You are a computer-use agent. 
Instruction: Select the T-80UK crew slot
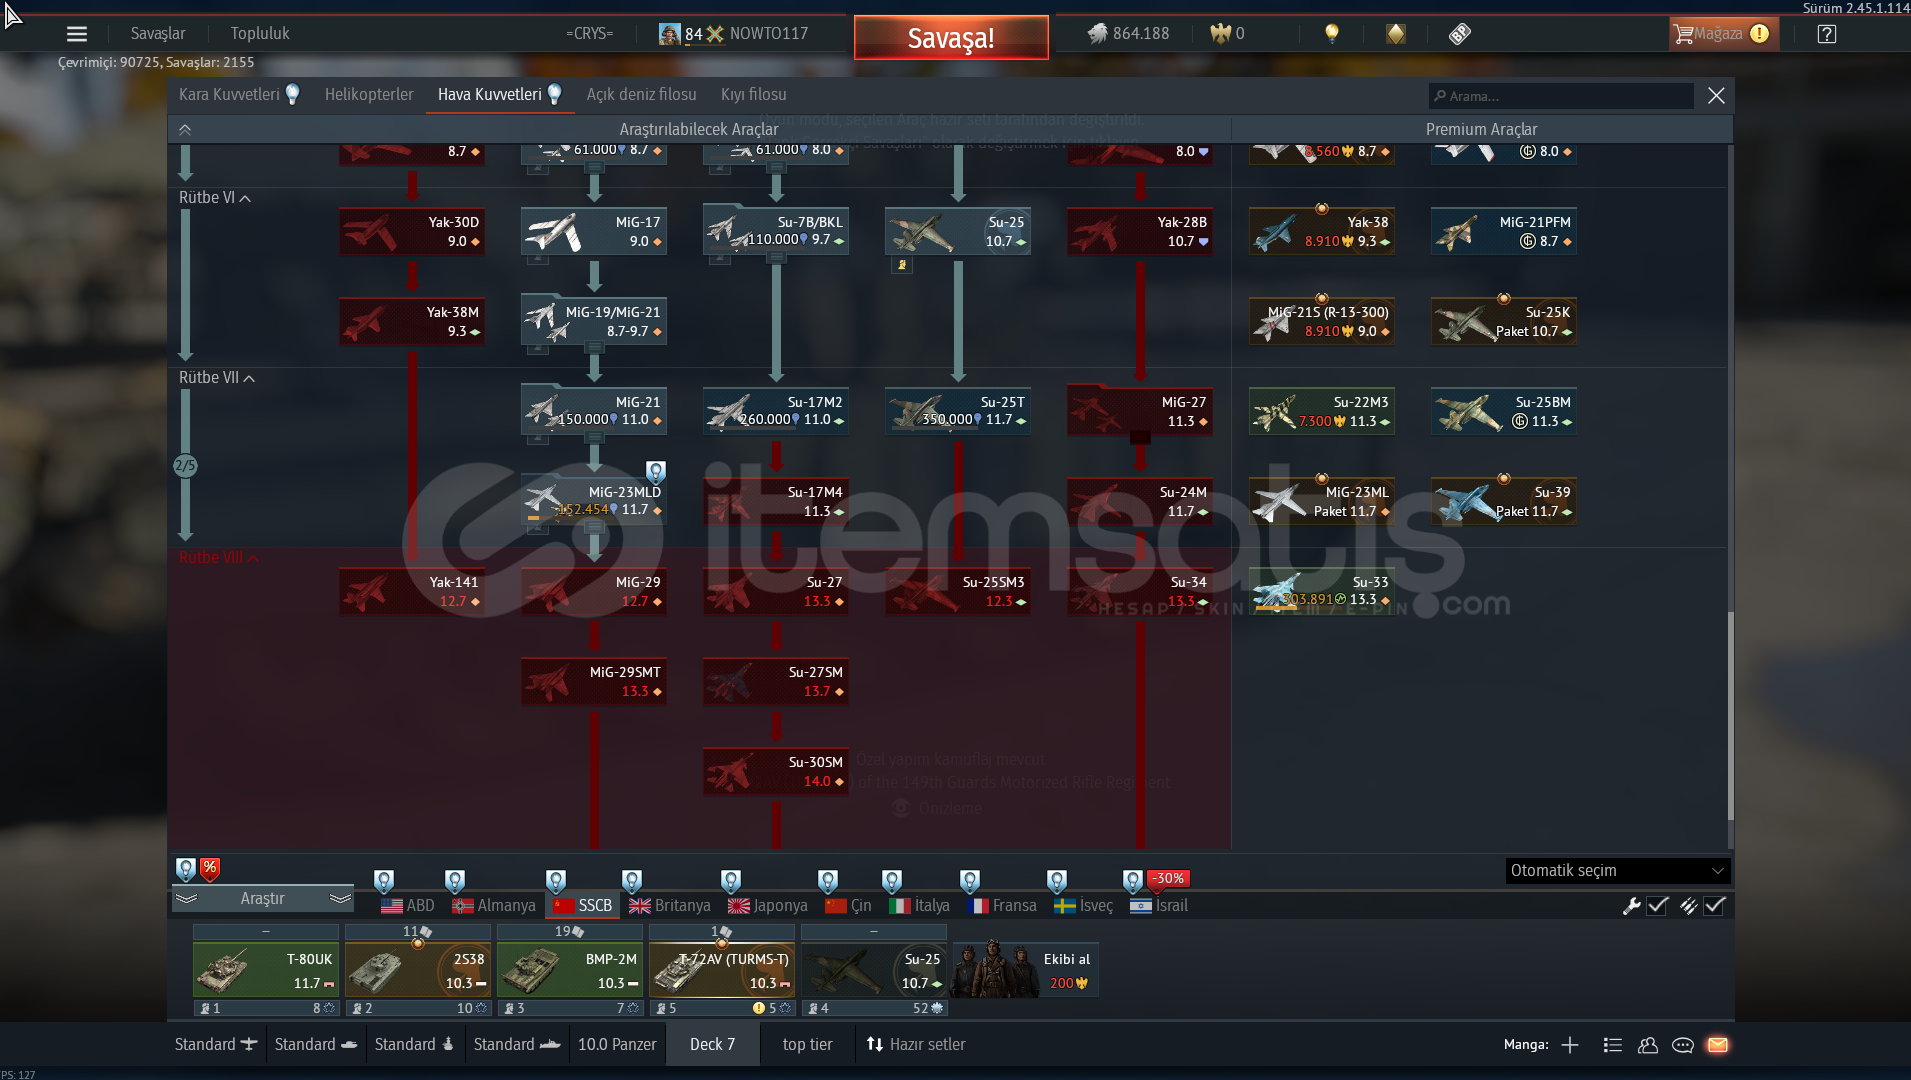pos(266,970)
